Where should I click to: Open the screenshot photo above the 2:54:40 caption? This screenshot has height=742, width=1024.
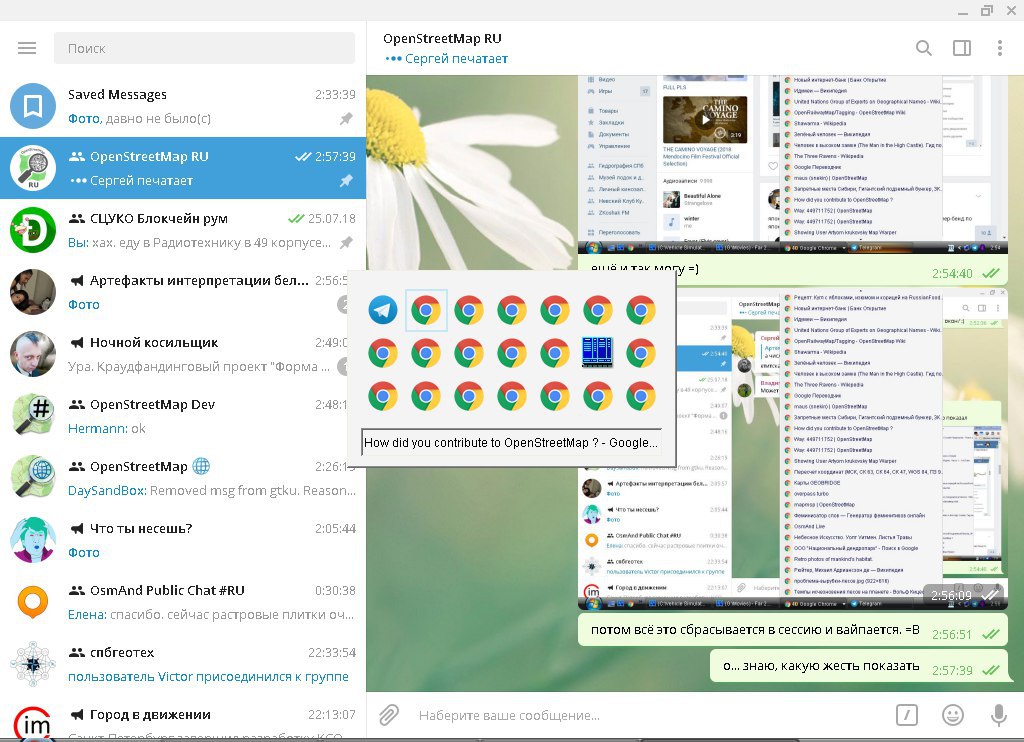click(x=793, y=165)
